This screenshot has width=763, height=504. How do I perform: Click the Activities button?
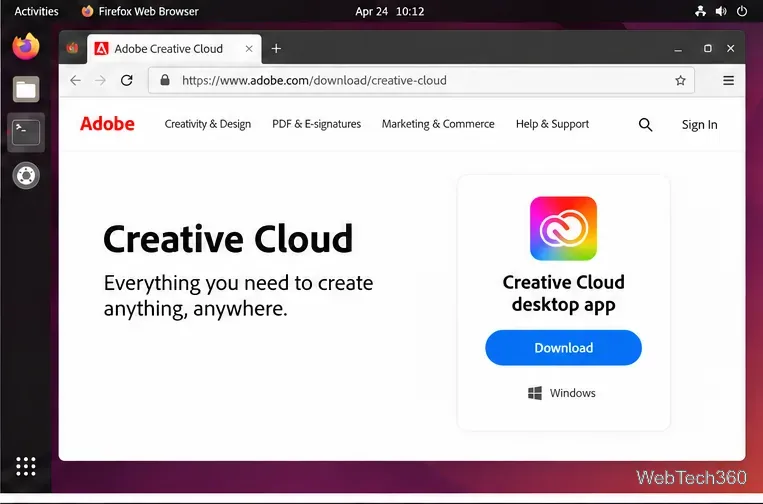(36, 11)
